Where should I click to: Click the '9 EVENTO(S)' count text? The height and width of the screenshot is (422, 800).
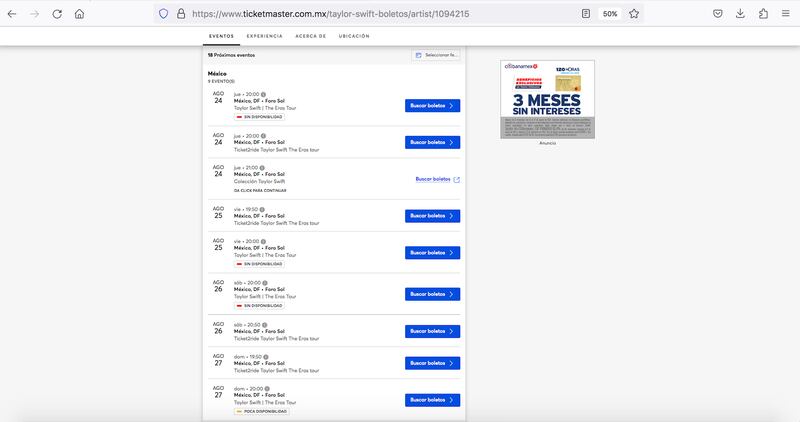pyautogui.click(x=221, y=81)
